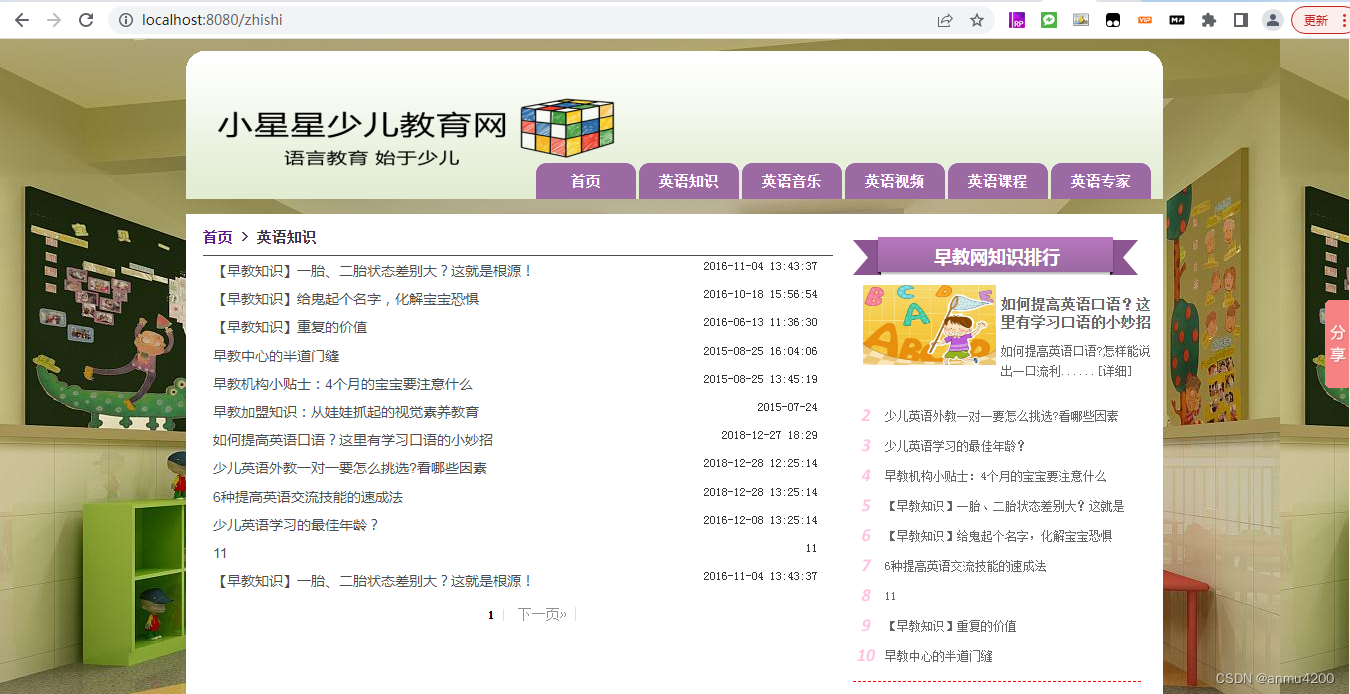1350x694 pixels.
Task: Open the 英语视频 navigation tab
Action: (x=894, y=181)
